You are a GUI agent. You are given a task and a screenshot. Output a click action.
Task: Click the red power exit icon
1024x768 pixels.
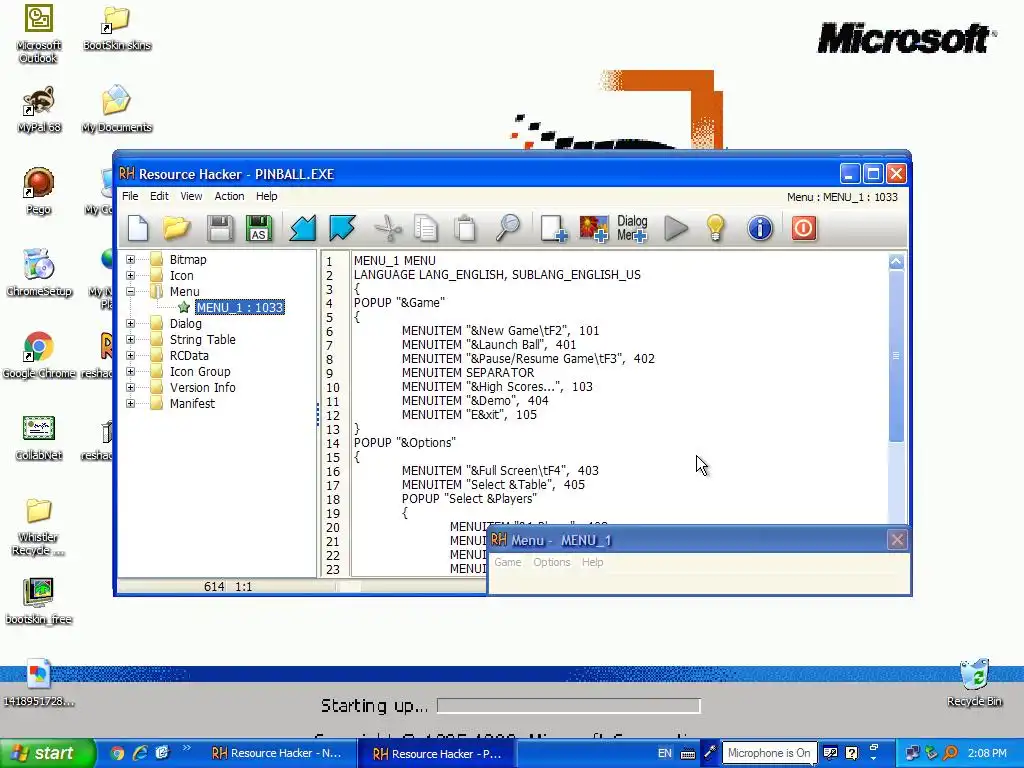(803, 229)
